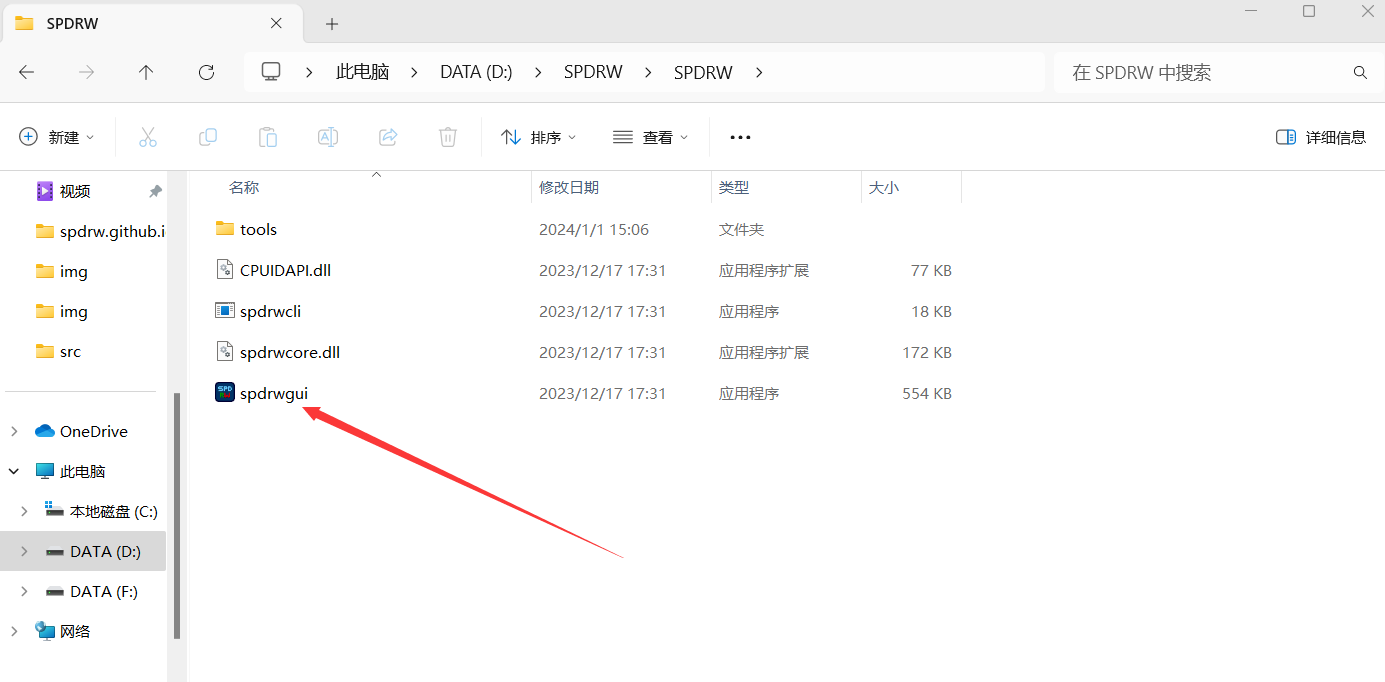This screenshot has height=682, width=1385.
Task: Expand the 网络 tree node
Action: [x=14, y=631]
